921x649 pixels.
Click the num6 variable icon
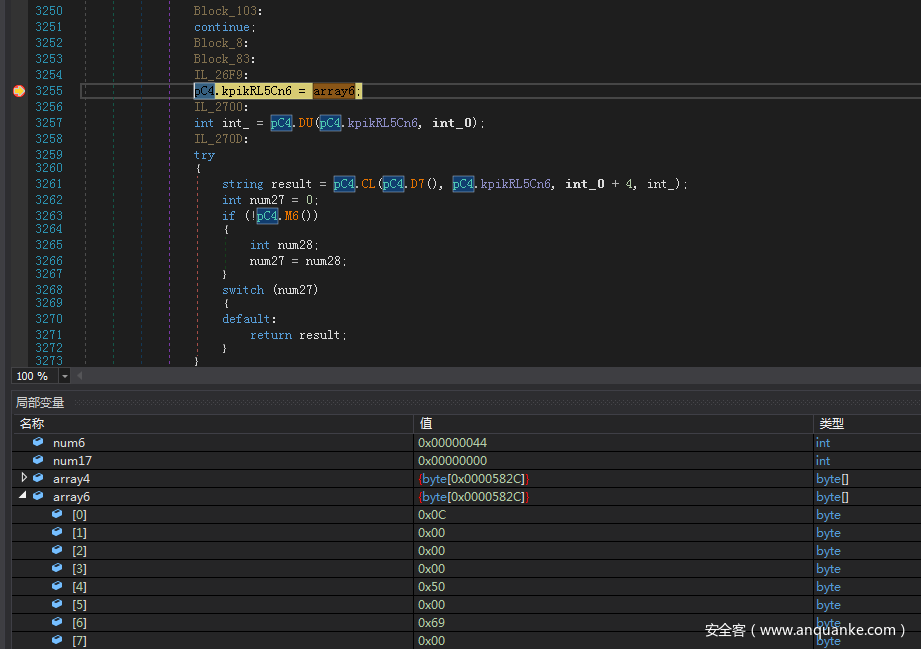(38, 442)
